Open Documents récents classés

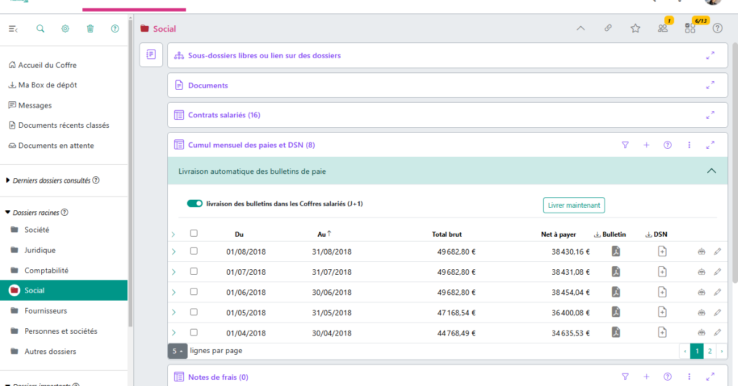59,125
